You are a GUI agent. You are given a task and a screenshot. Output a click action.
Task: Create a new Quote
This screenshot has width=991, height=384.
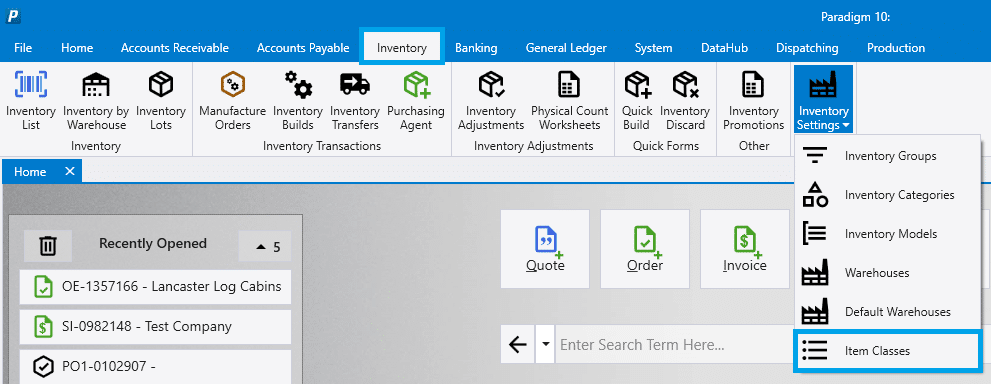coord(545,249)
